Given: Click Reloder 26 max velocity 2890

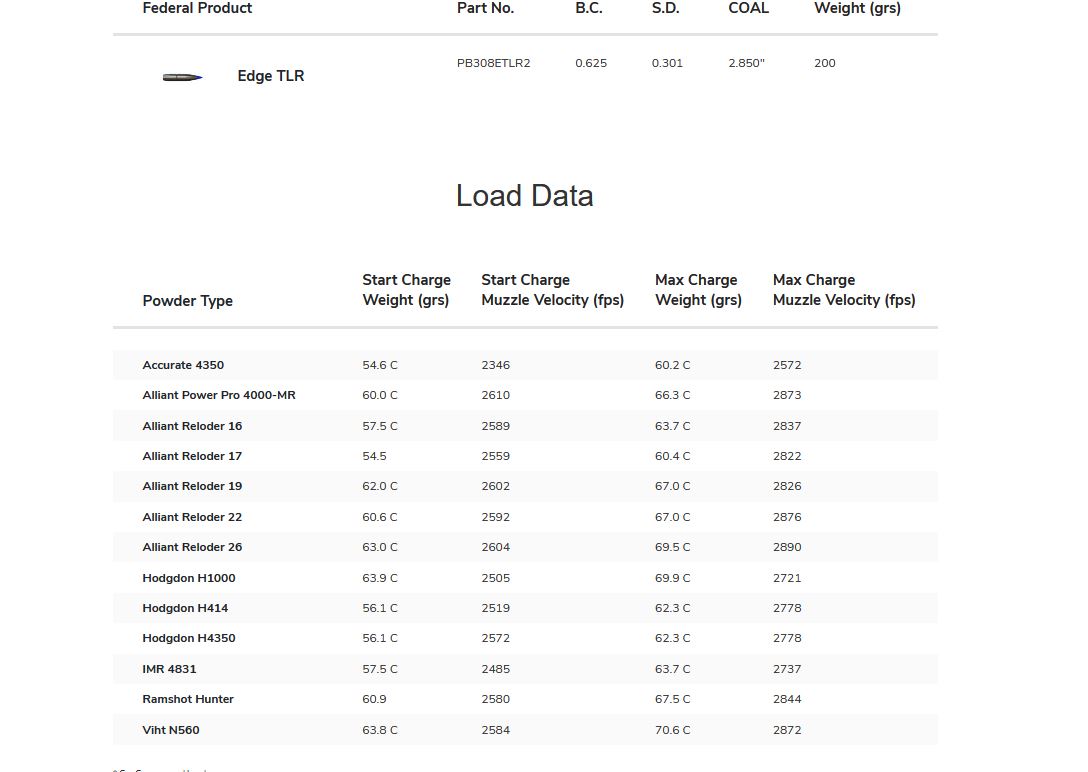Looking at the screenshot, I should [x=787, y=547].
